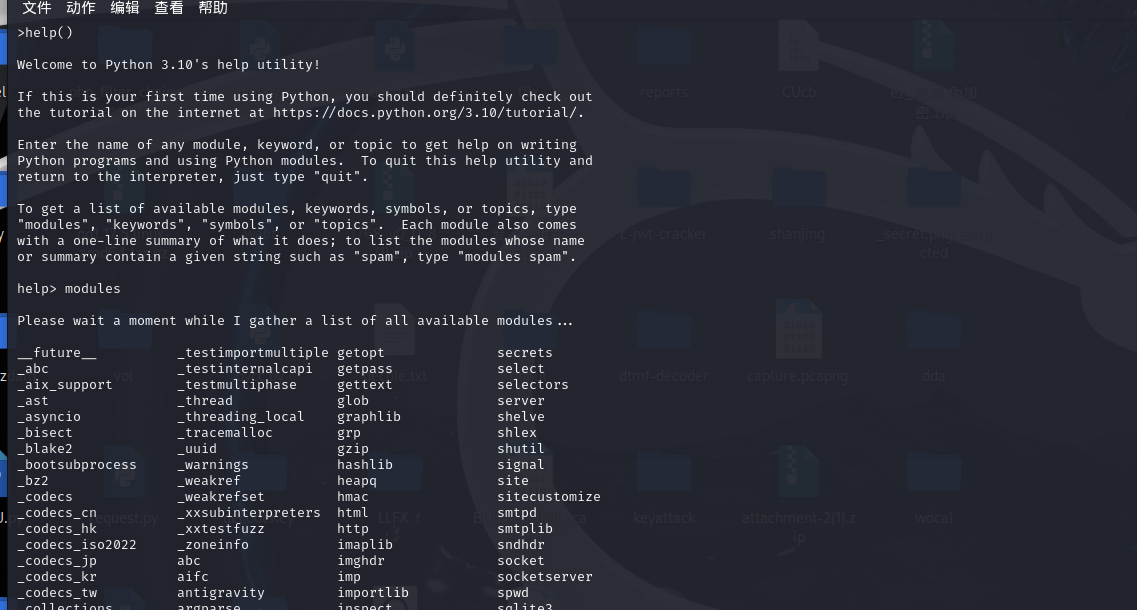Select the "sndhdr" module name

tap(521, 545)
